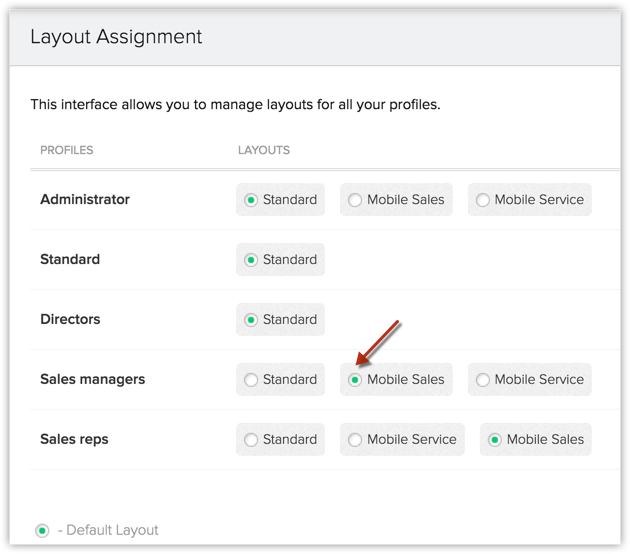Click the Standard profile name

(x=70, y=260)
